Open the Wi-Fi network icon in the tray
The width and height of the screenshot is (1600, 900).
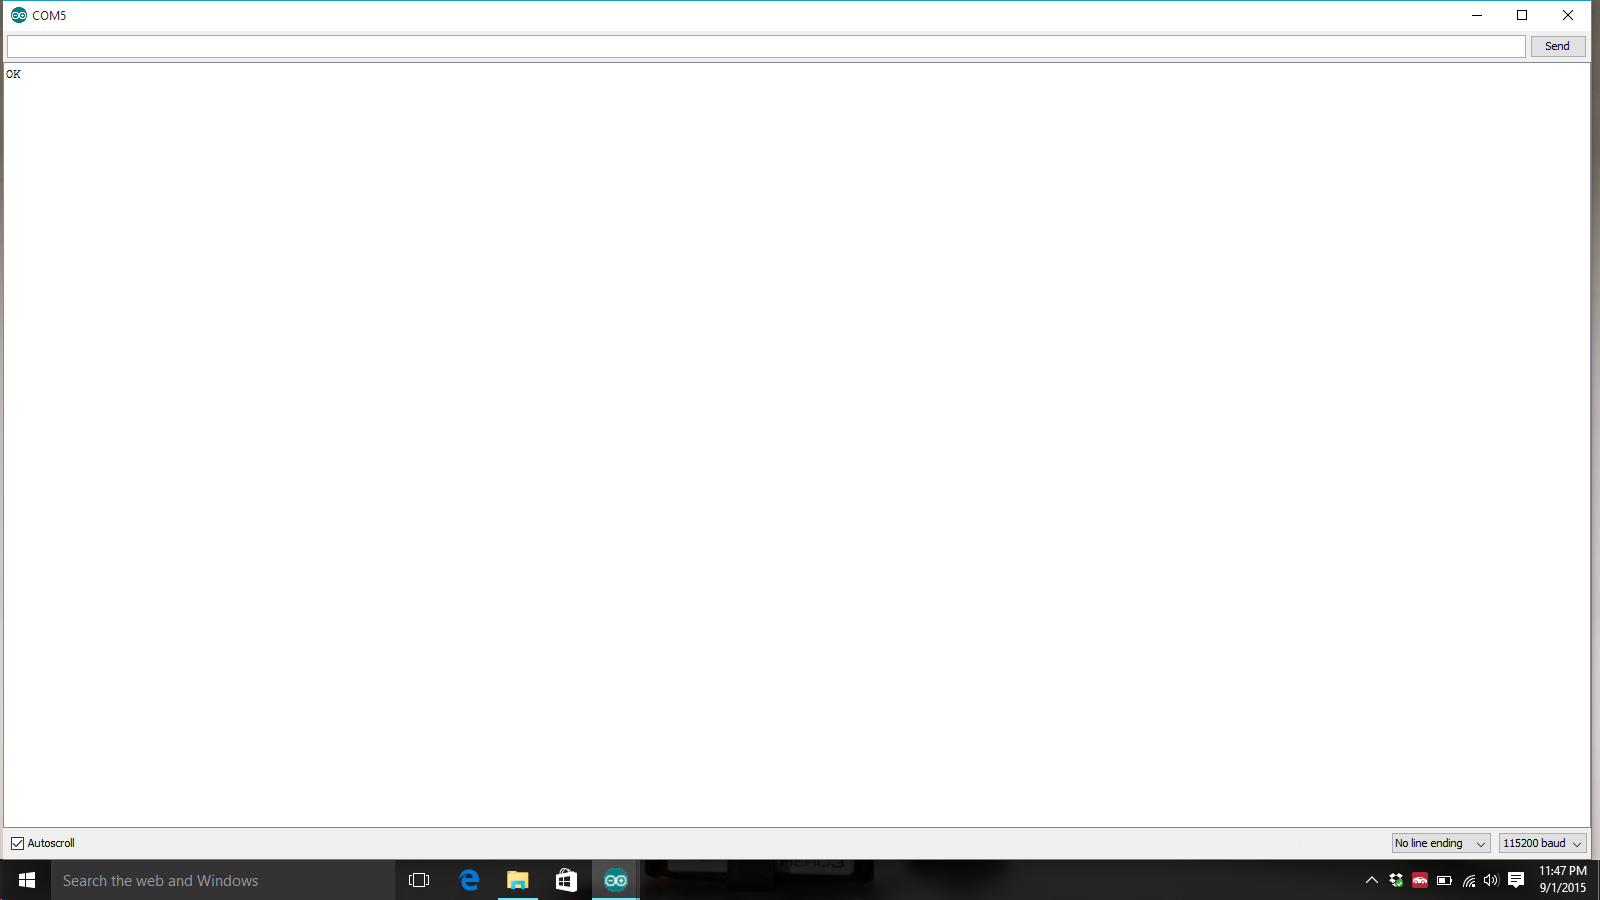coord(1468,881)
